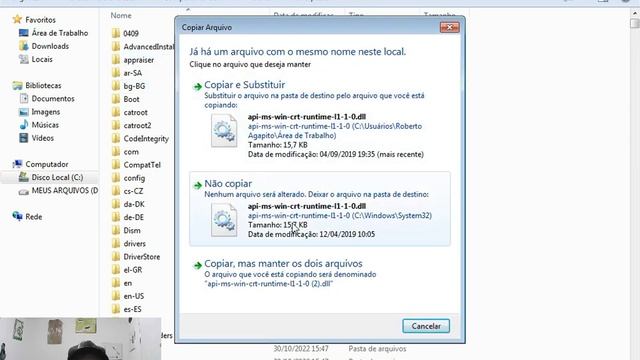Viewport: 640px width, 360px height.
Task: Click the Imagens library icon
Action: click(x=24, y=111)
